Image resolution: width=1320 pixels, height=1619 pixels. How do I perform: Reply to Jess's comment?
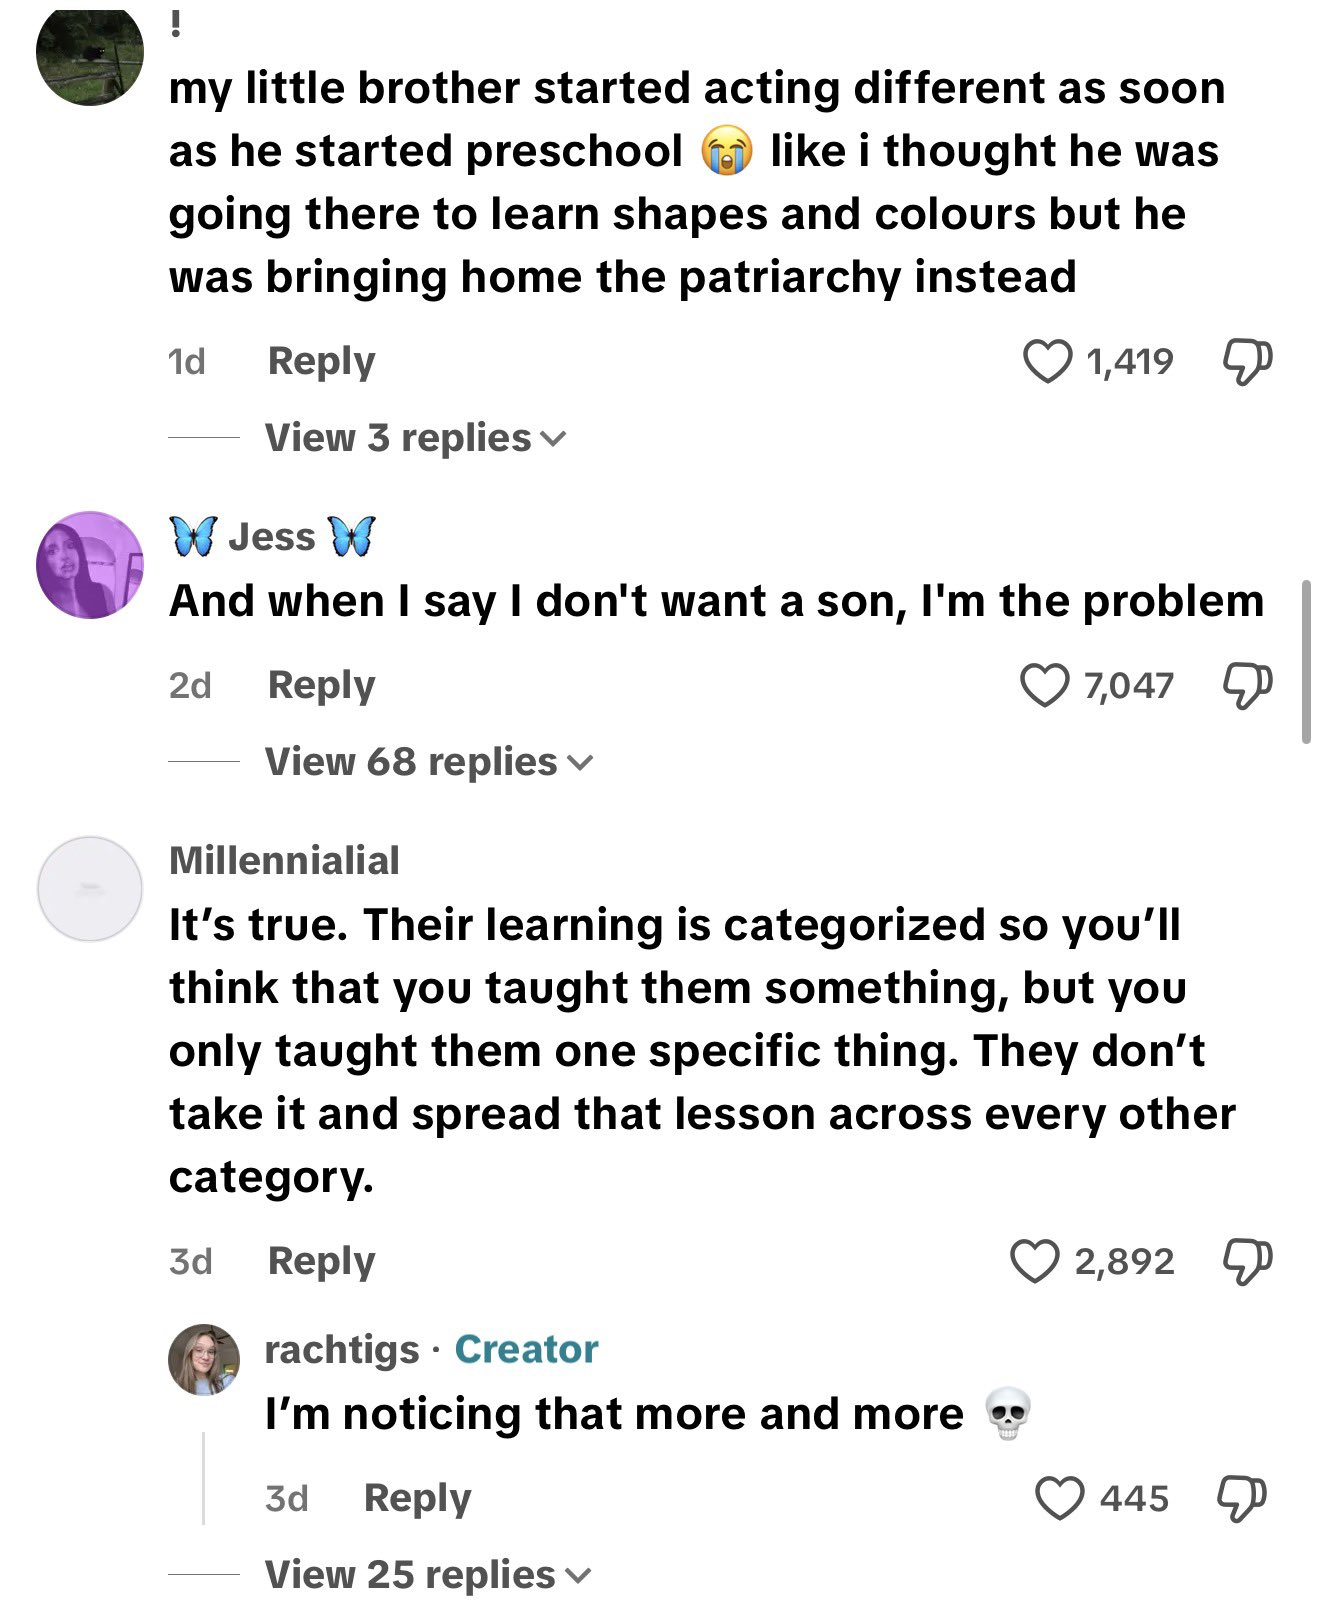pos(321,686)
